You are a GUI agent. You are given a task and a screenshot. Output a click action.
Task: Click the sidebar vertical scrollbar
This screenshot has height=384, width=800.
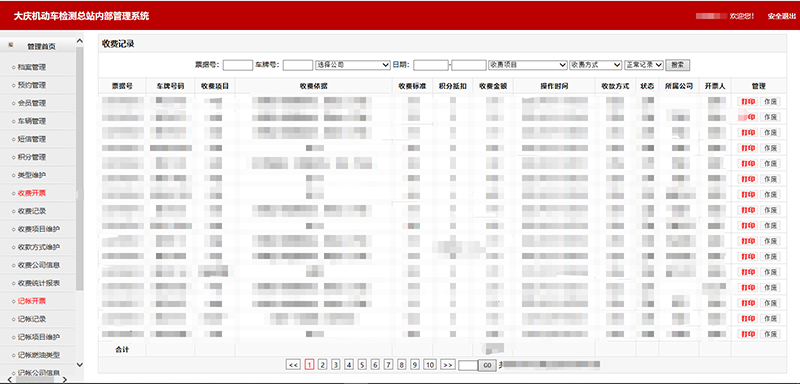tap(80, 168)
